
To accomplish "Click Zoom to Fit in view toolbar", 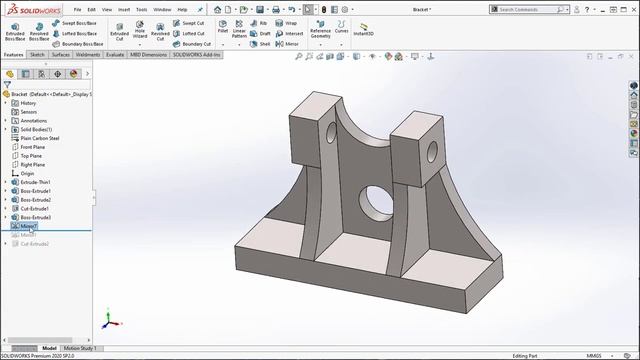I will [x=299, y=57].
